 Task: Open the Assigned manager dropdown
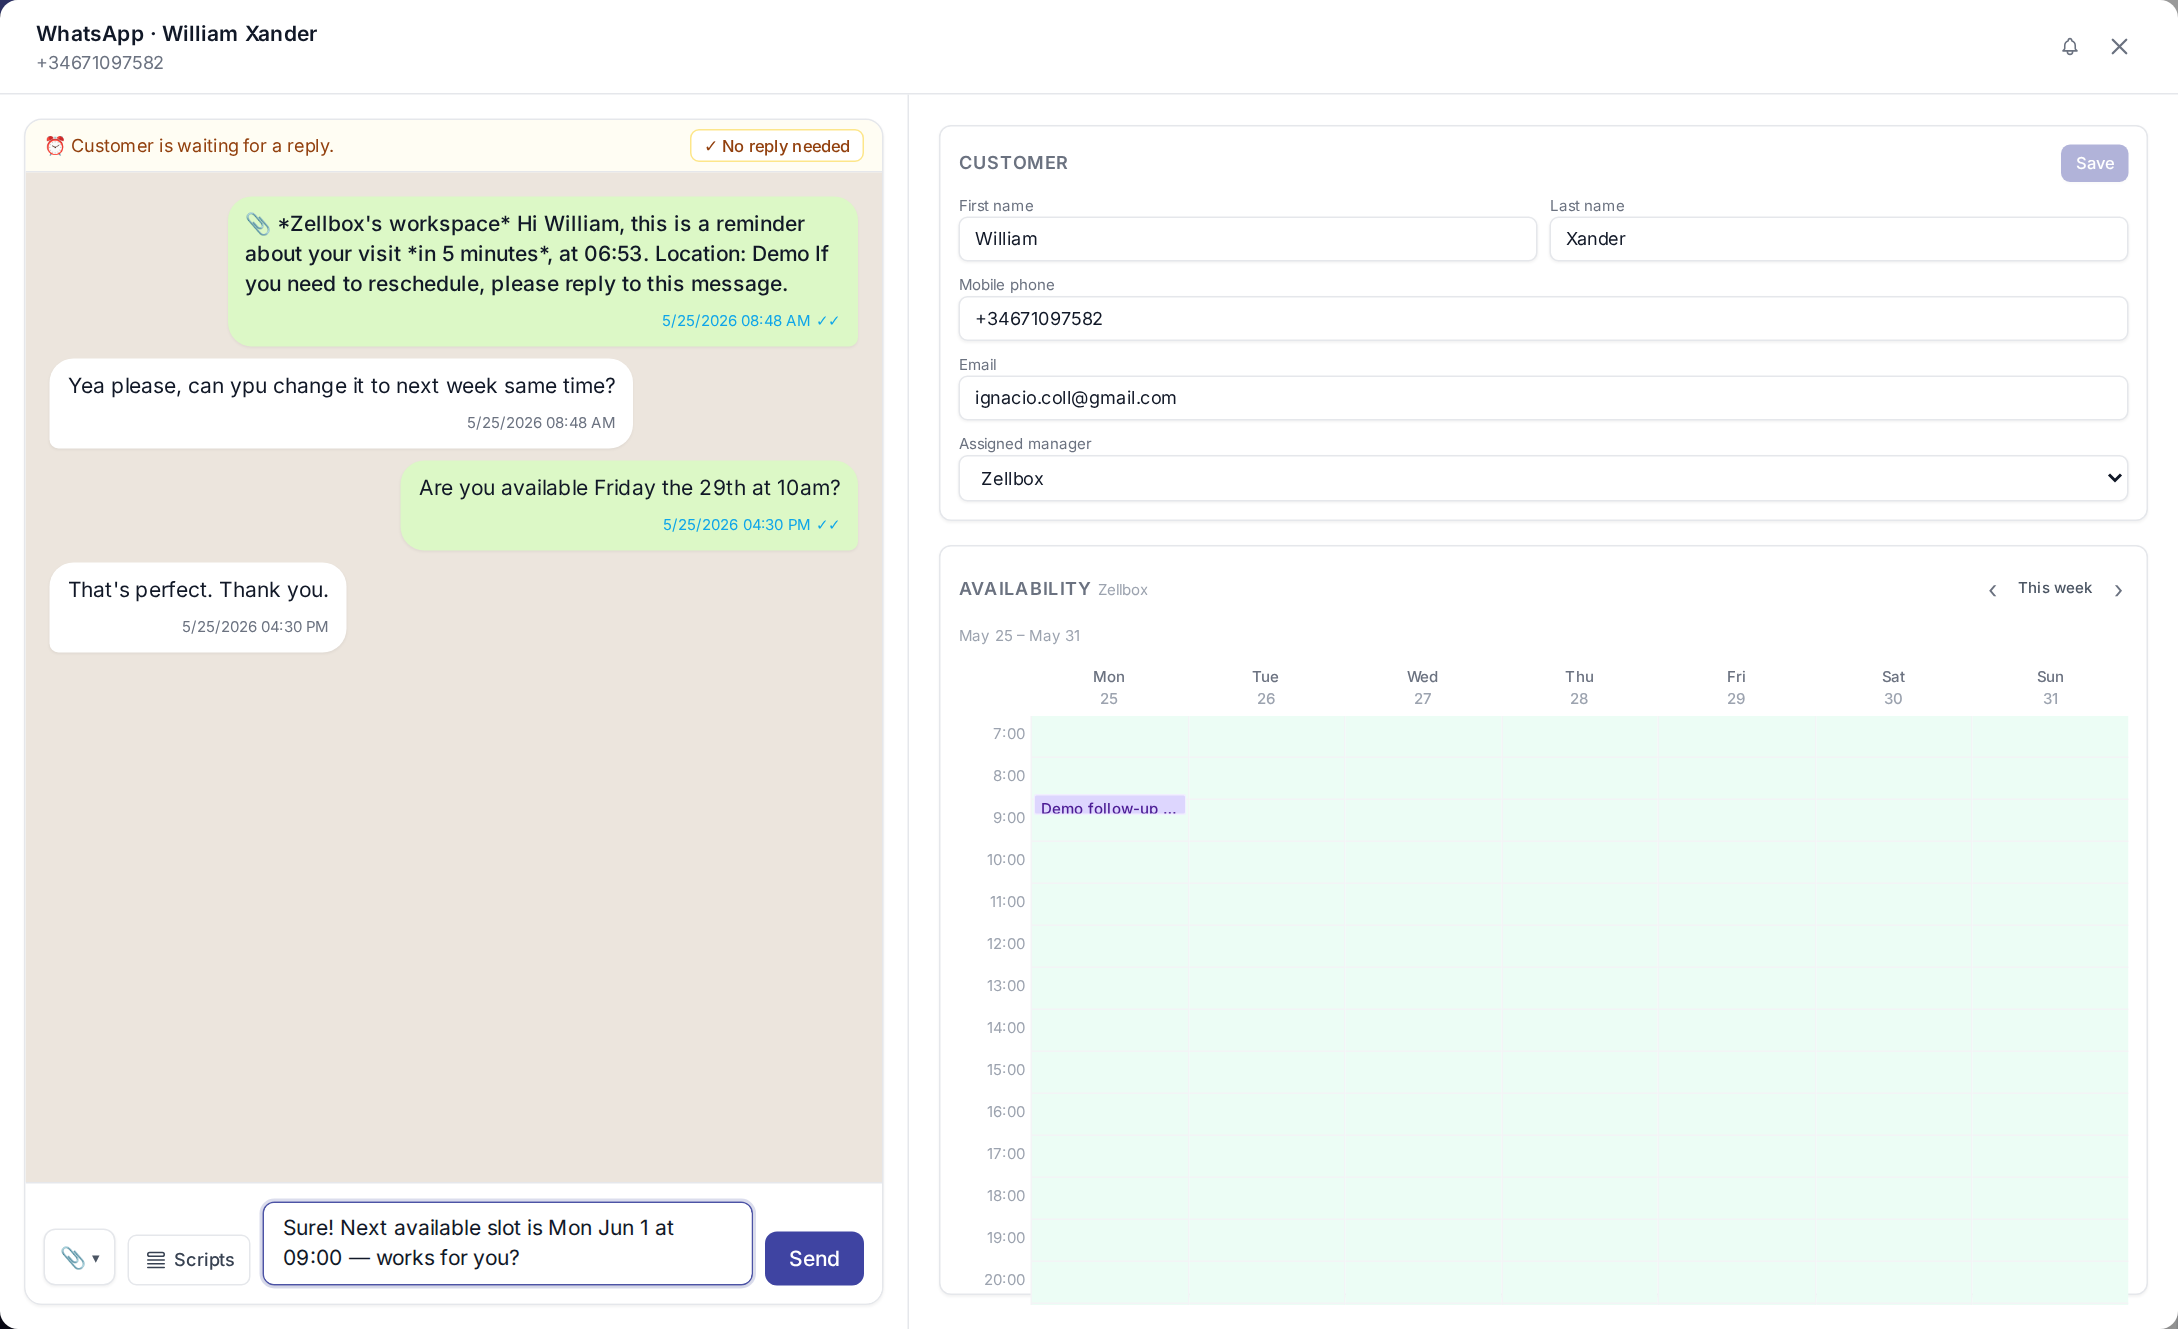[1543, 478]
